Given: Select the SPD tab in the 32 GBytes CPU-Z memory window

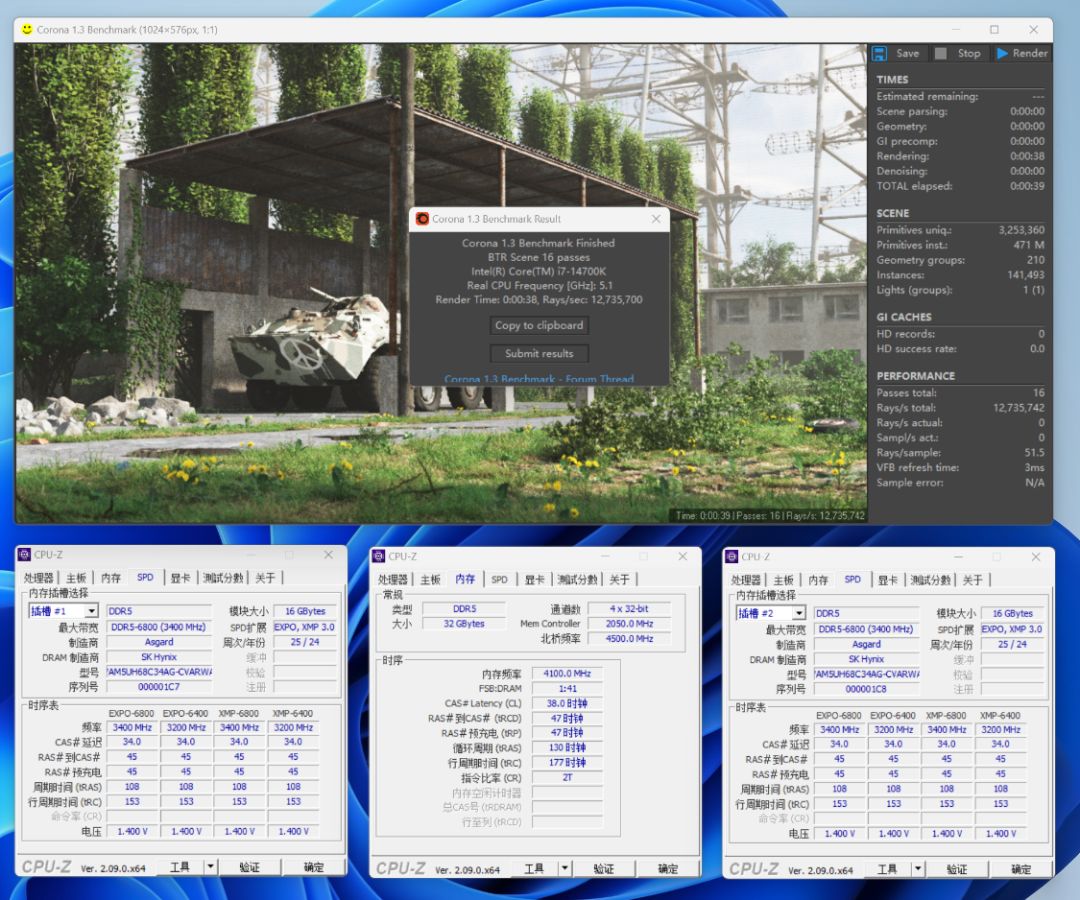Looking at the screenshot, I should click(x=499, y=580).
